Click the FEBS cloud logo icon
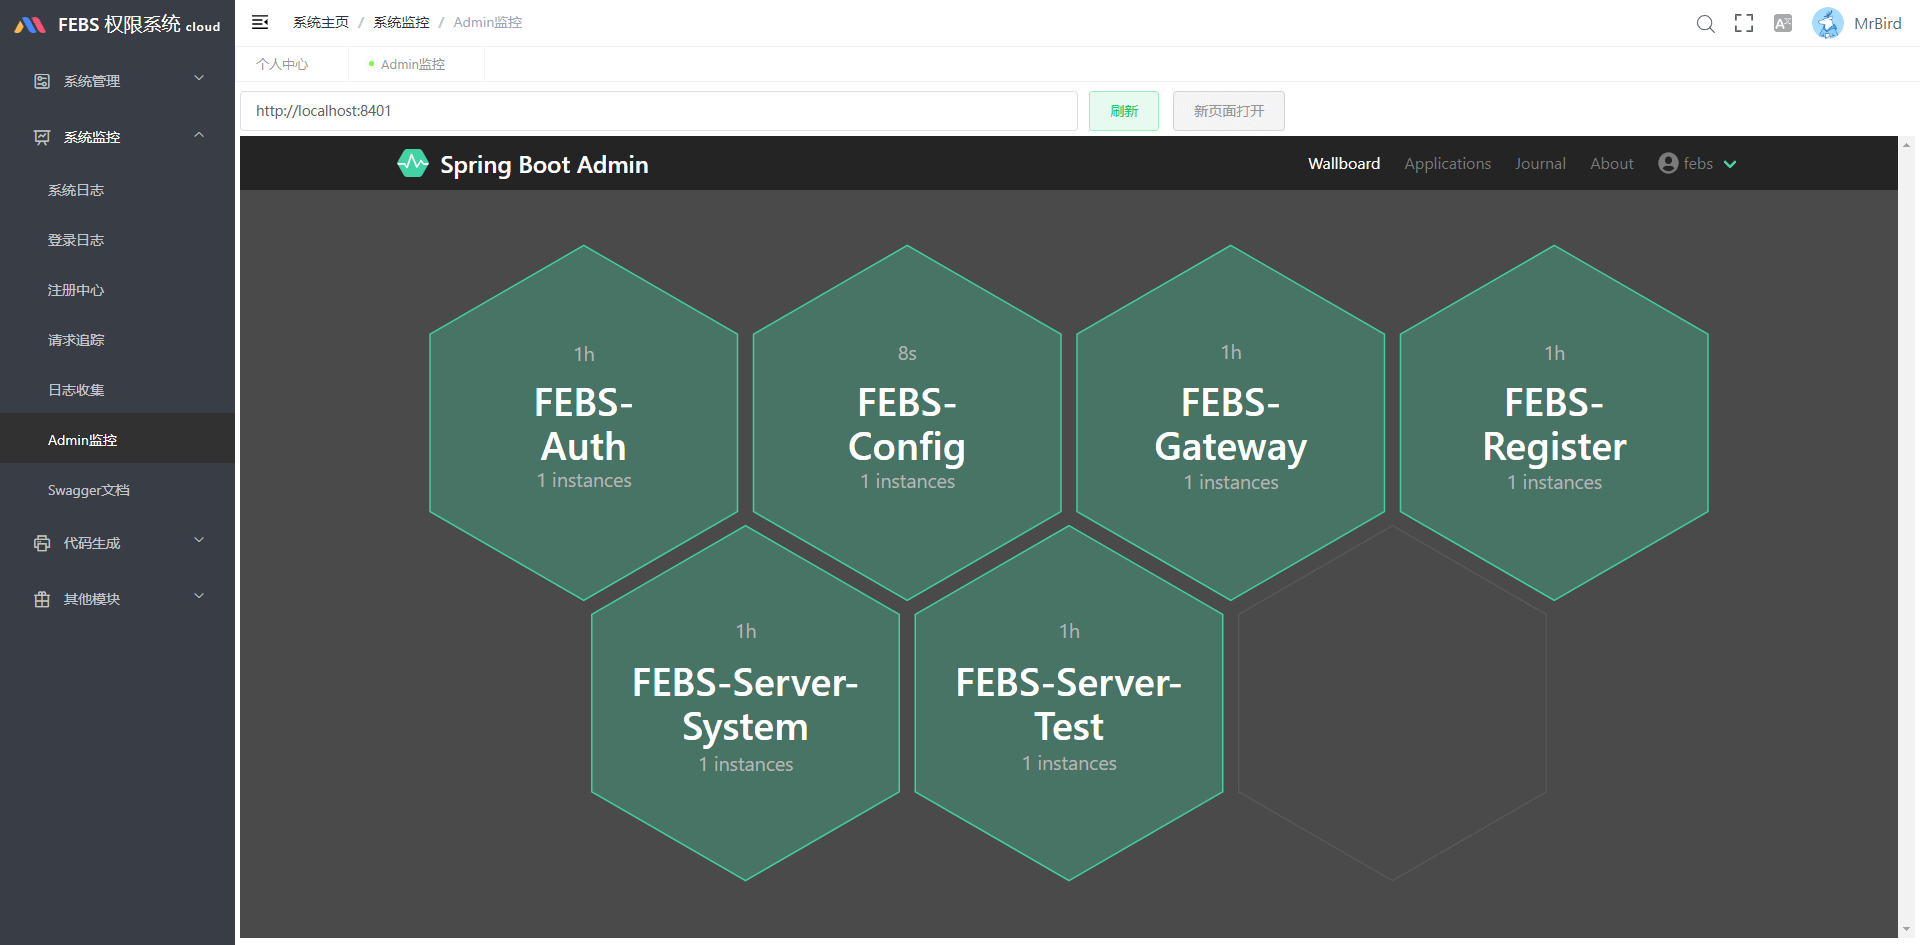This screenshot has height=945, width=1920. click(30, 25)
